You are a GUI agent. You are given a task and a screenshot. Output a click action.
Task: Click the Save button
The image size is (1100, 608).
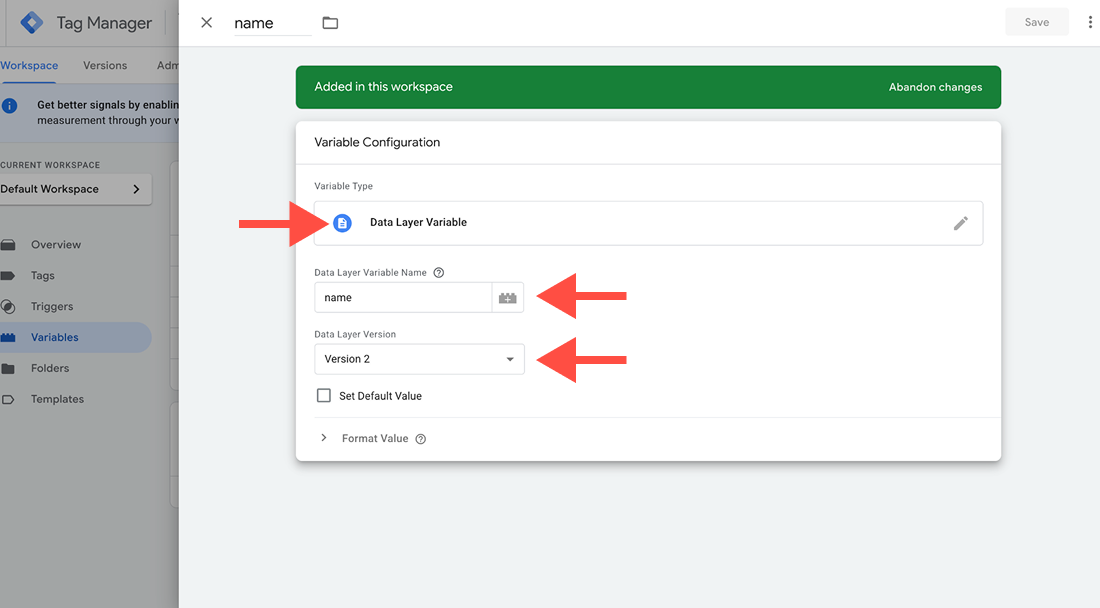point(1036,22)
